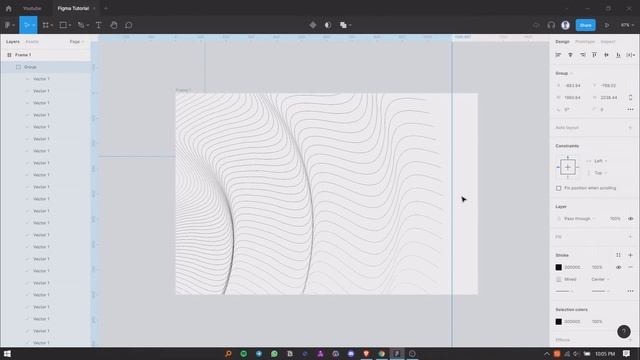Click the Create component icon
The image size is (640, 360).
click(313, 25)
